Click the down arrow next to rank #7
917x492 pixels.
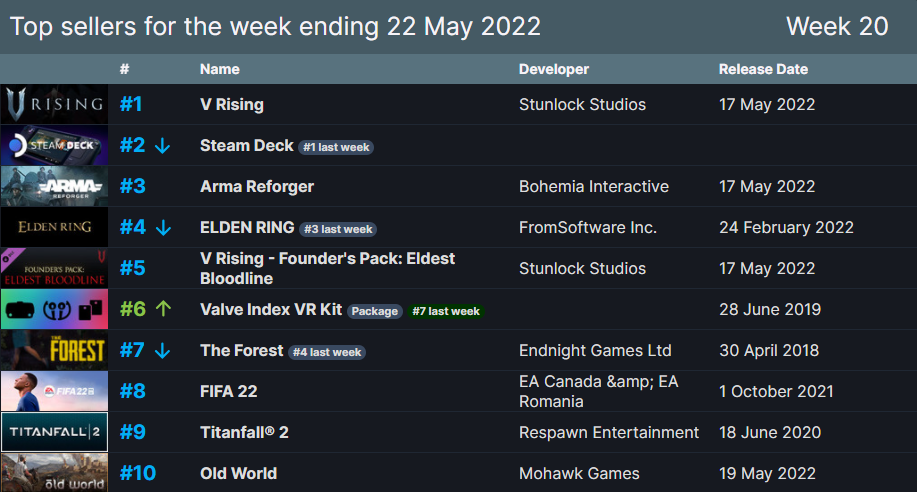click(x=163, y=350)
